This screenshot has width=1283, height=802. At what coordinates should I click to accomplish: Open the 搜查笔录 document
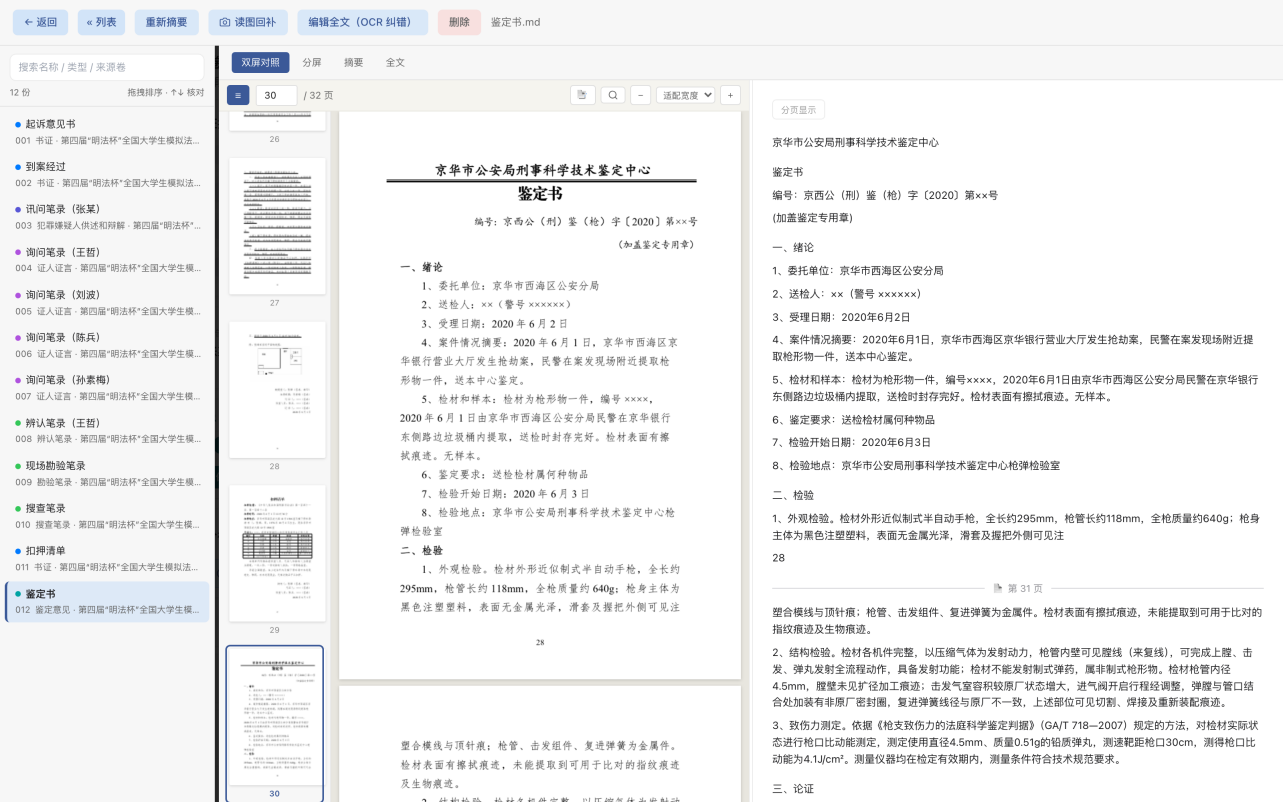pyautogui.click(x=107, y=516)
